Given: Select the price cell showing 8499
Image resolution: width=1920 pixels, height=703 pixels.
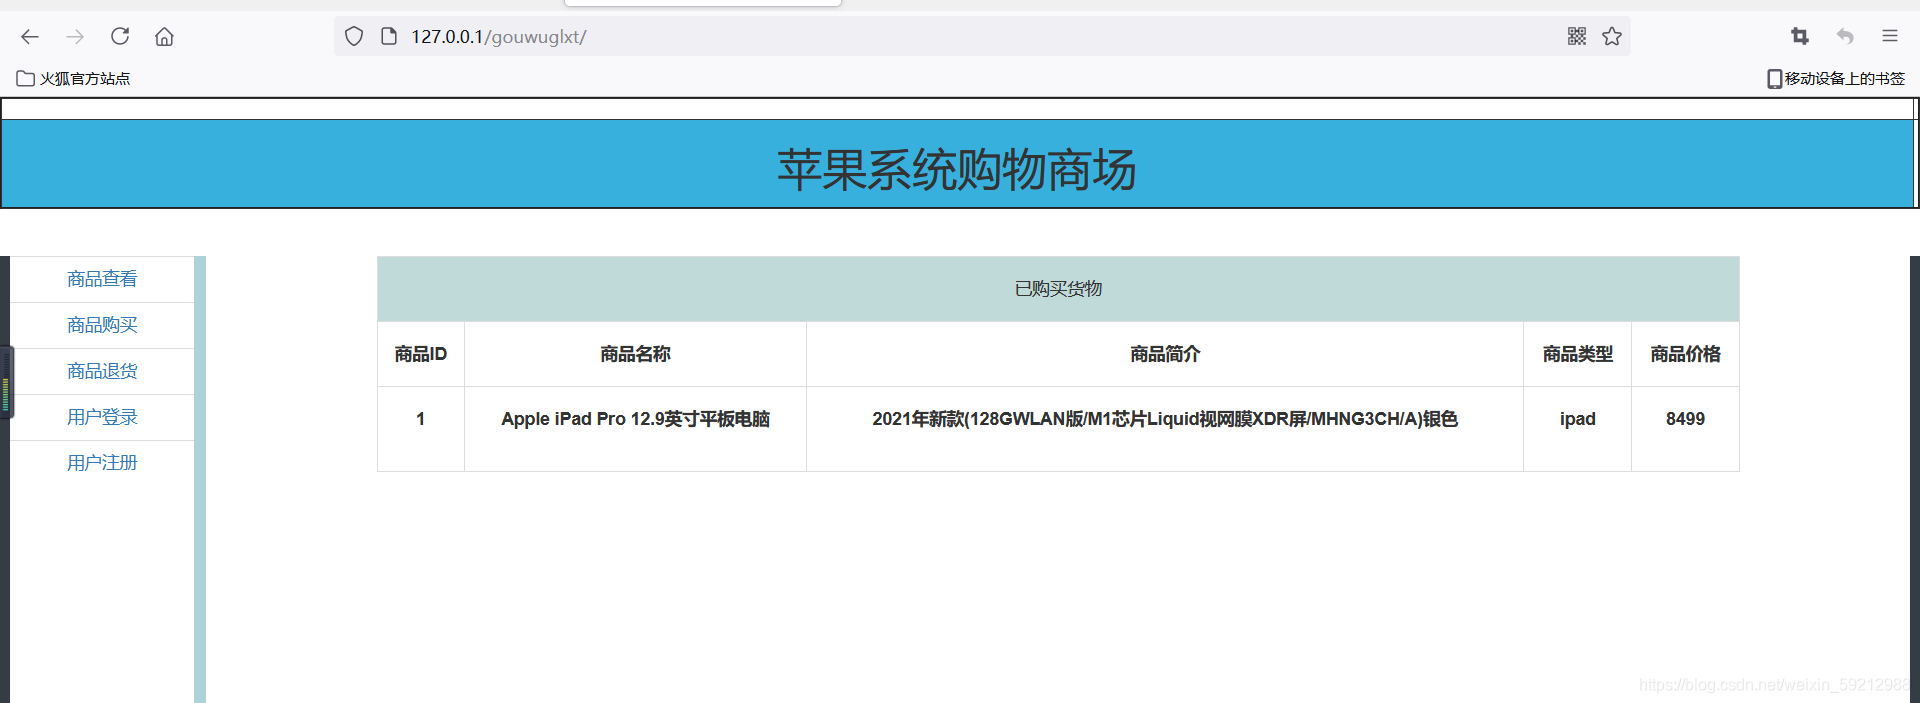Looking at the screenshot, I should point(1686,429).
